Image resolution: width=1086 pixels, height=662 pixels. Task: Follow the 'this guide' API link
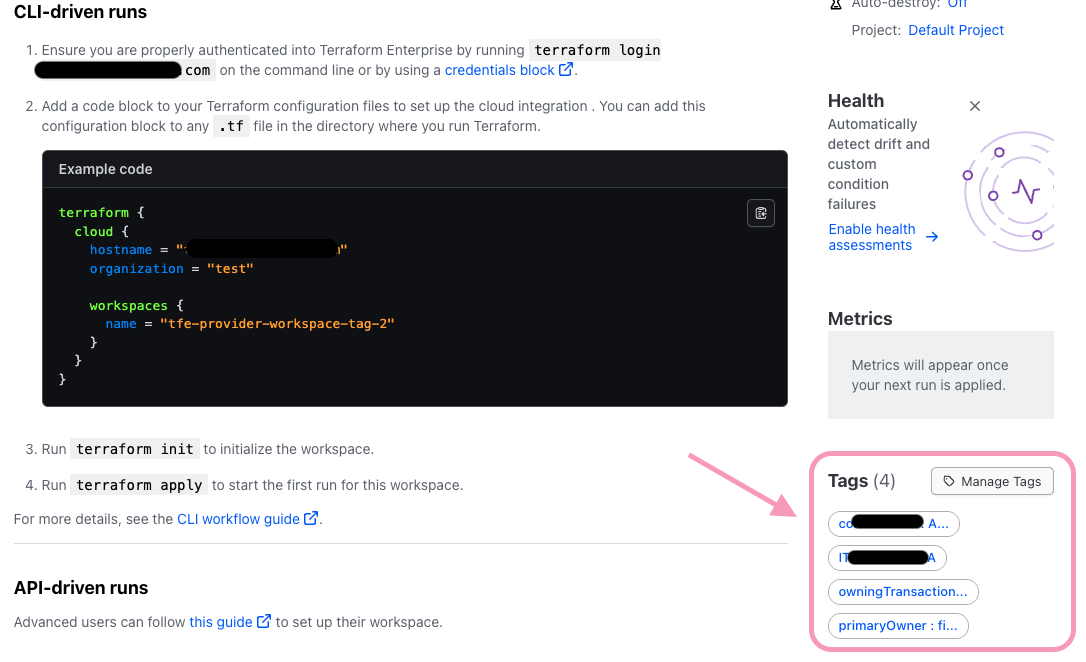(x=221, y=622)
